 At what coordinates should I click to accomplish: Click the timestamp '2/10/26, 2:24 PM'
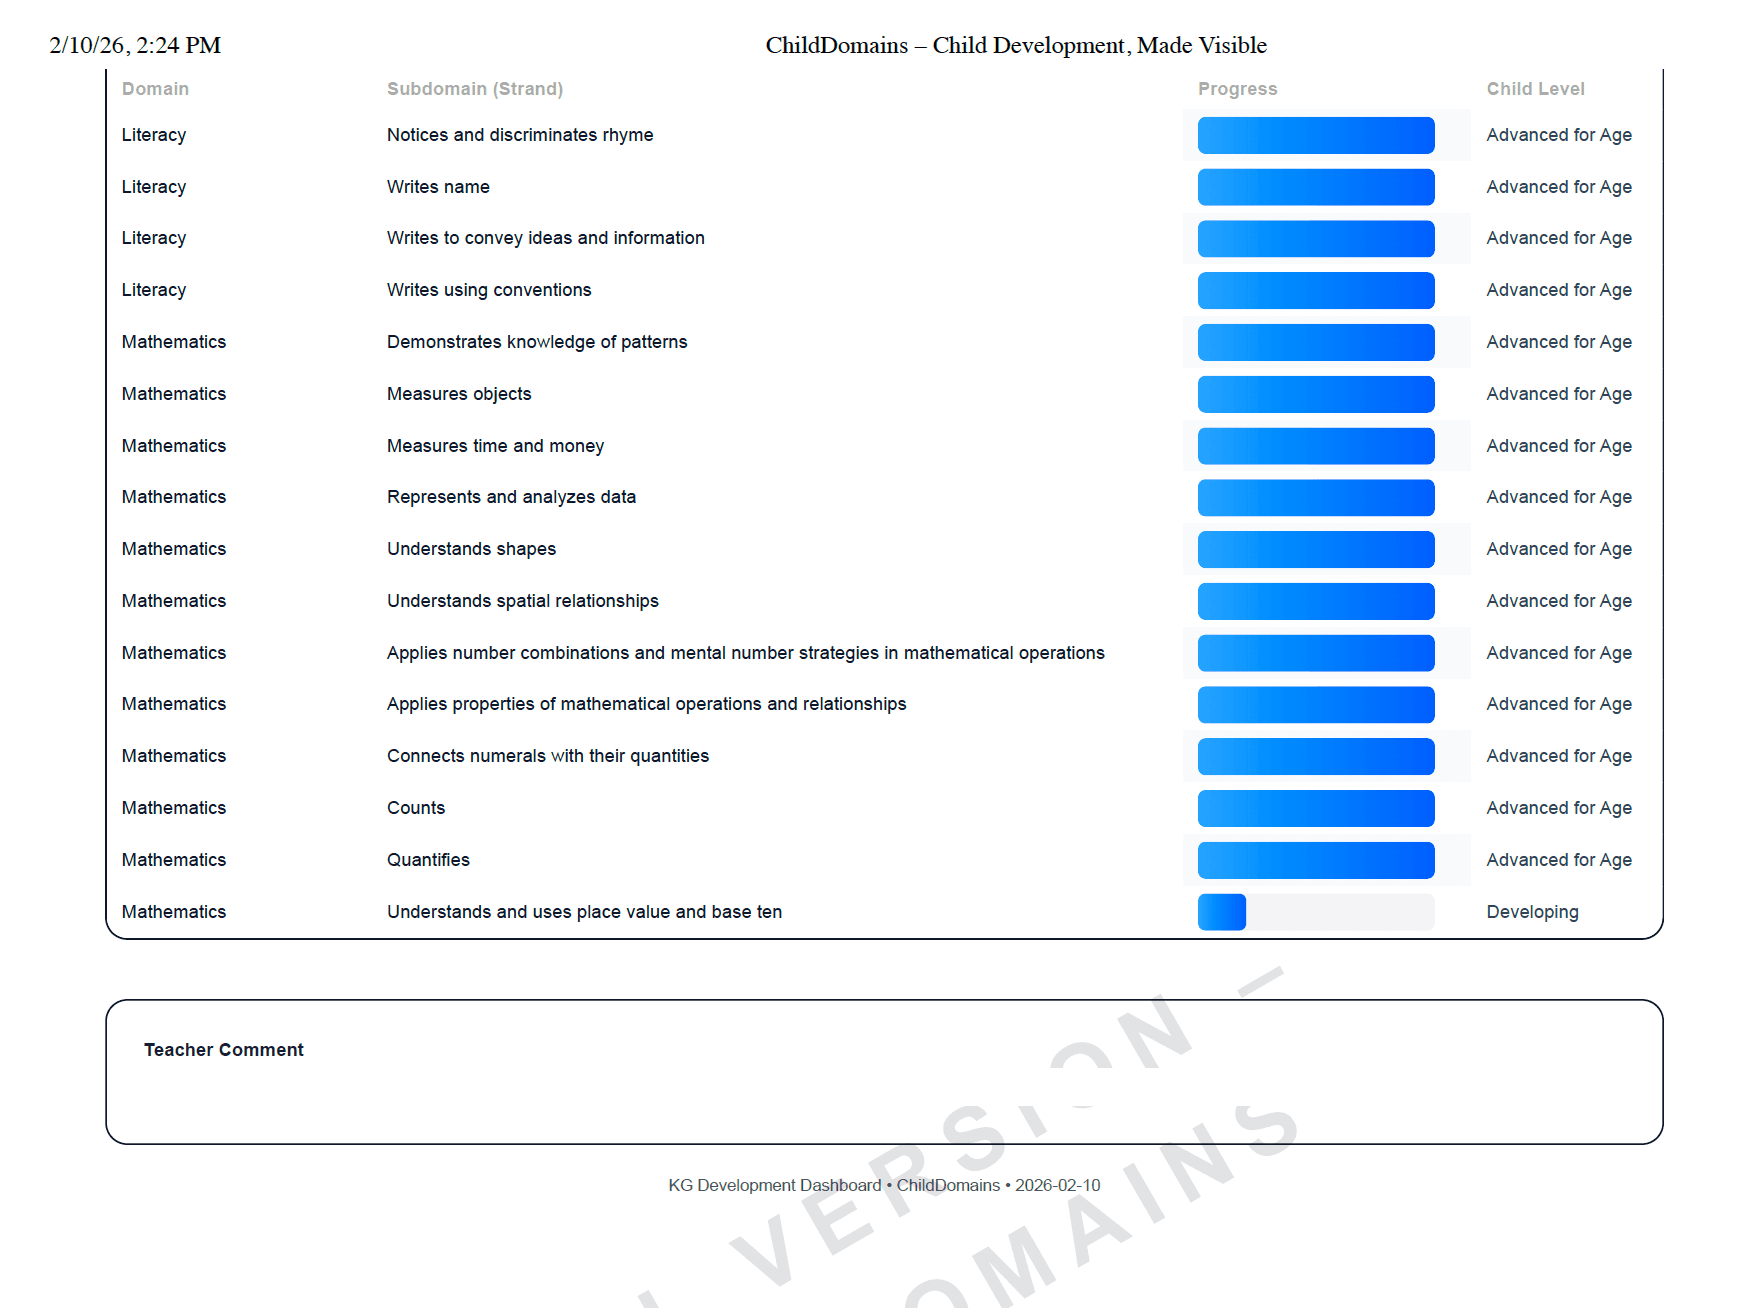[x=134, y=45]
